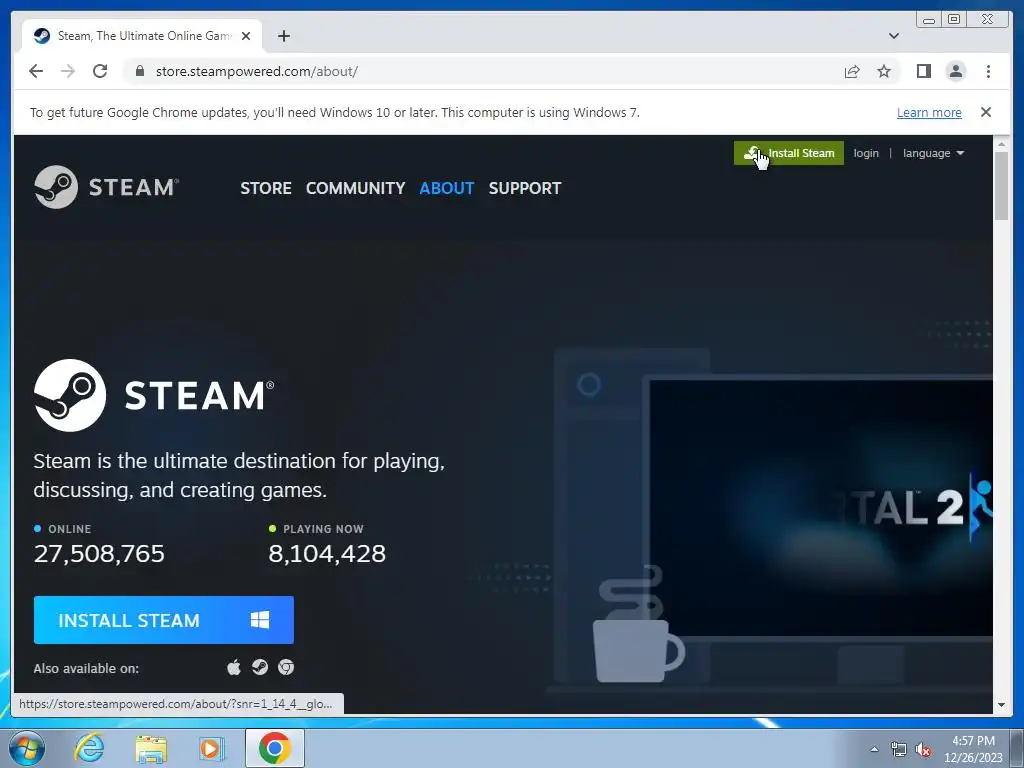The image size is (1024, 768).
Task: Launch Internet Explorer from taskbar
Action: pos(89,748)
